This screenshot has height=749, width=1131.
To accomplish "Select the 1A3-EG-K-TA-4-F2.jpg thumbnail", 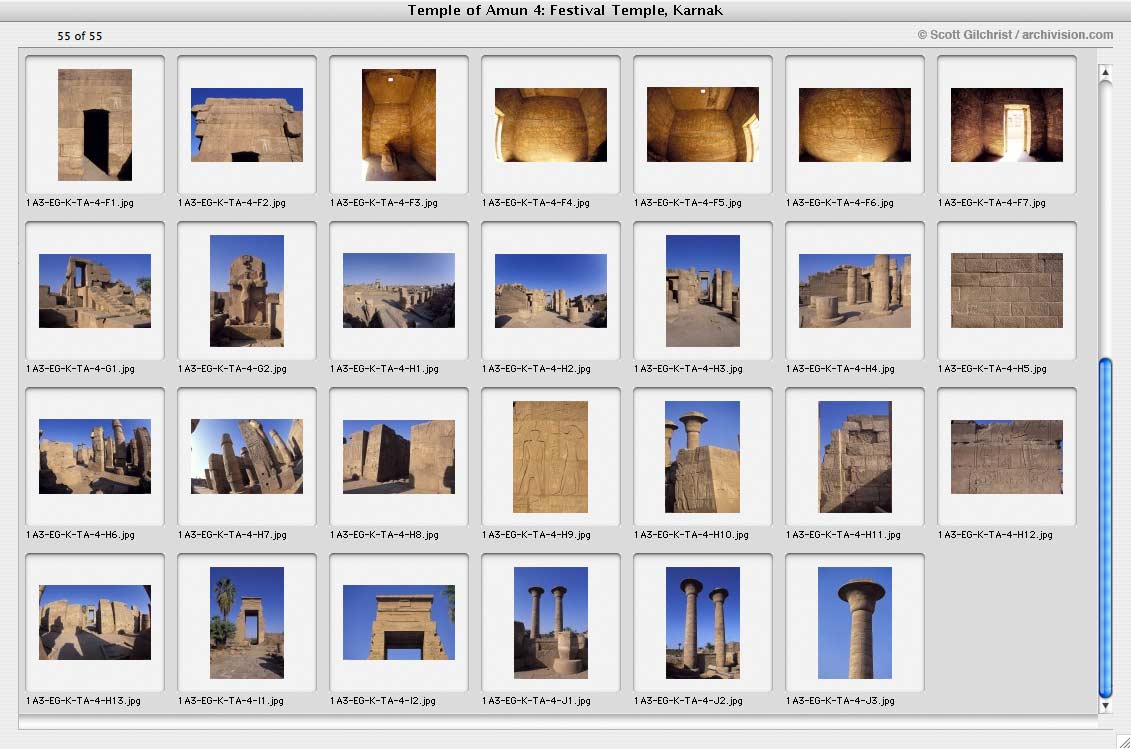I will point(247,125).
